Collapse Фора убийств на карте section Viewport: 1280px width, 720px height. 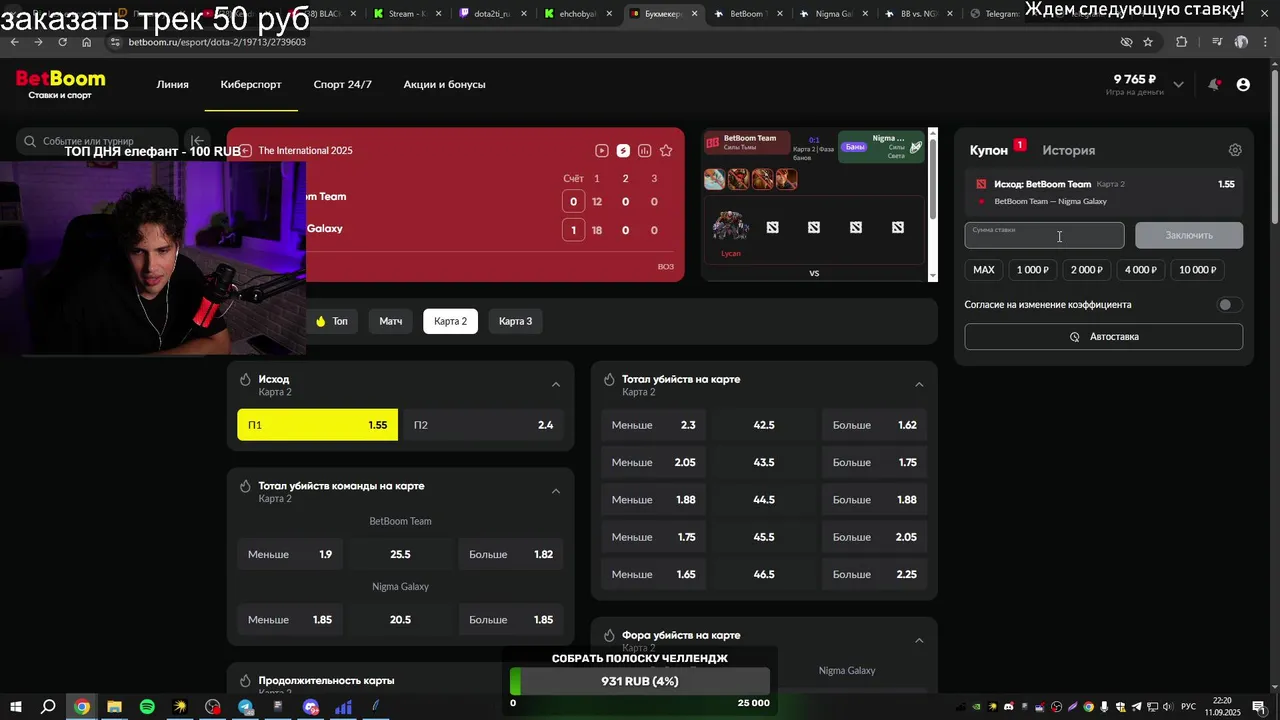click(x=919, y=641)
